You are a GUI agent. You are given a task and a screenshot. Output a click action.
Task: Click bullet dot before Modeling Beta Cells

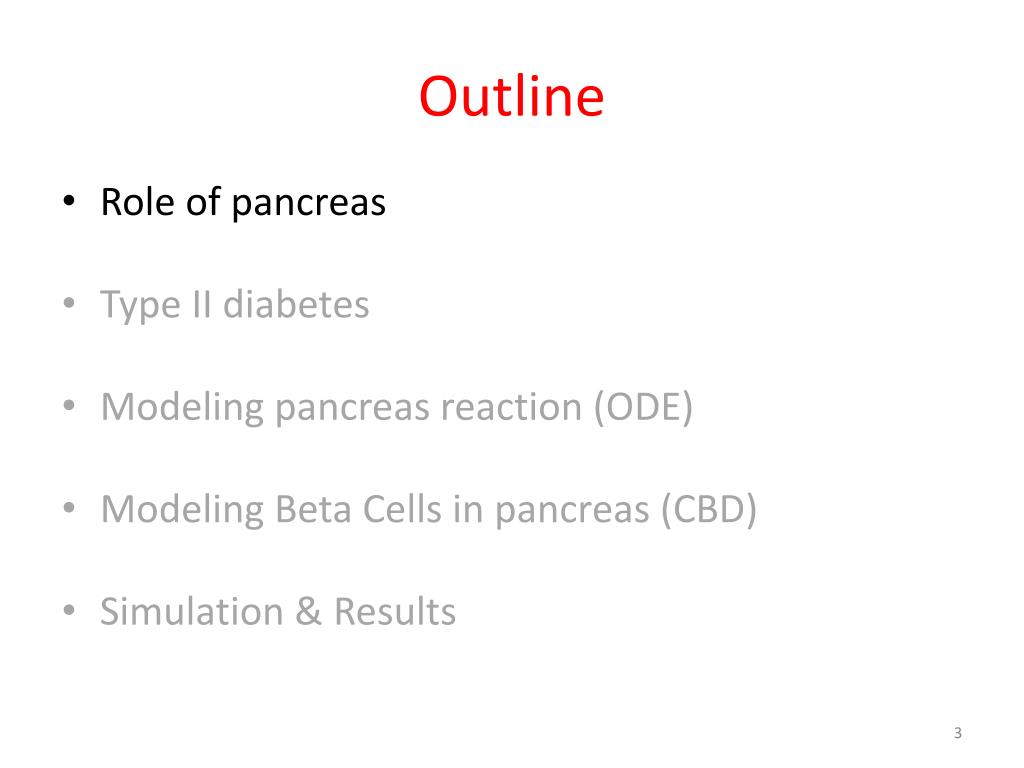tap(69, 508)
